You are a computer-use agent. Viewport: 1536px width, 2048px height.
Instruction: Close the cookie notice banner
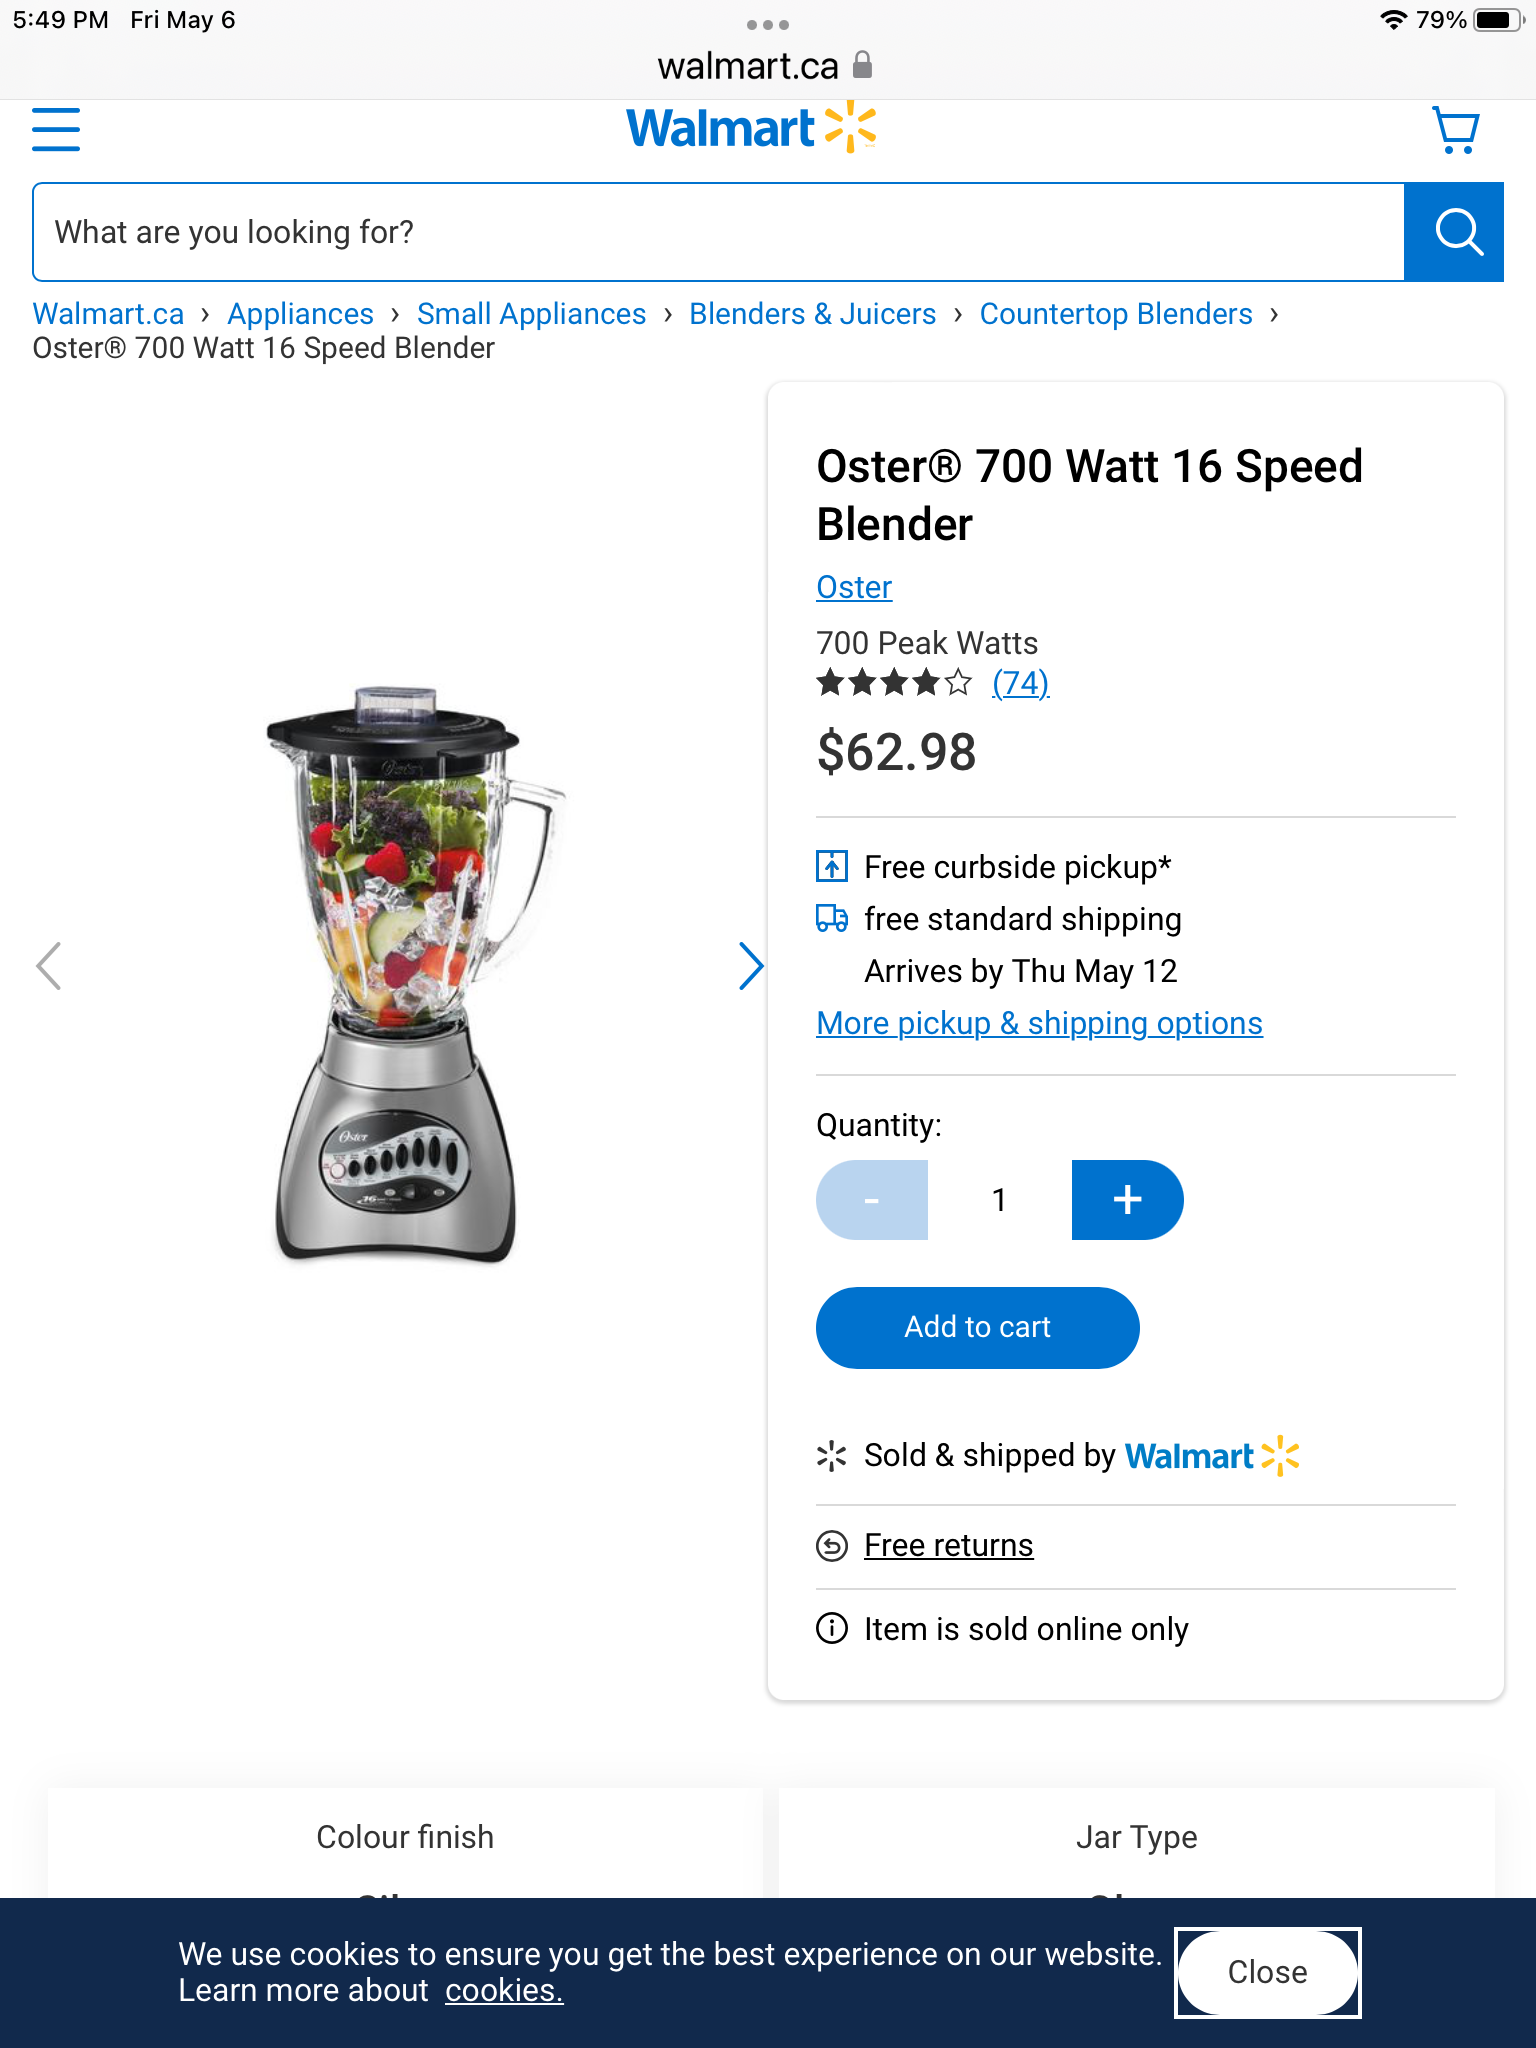pyautogui.click(x=1267, y=1972)
